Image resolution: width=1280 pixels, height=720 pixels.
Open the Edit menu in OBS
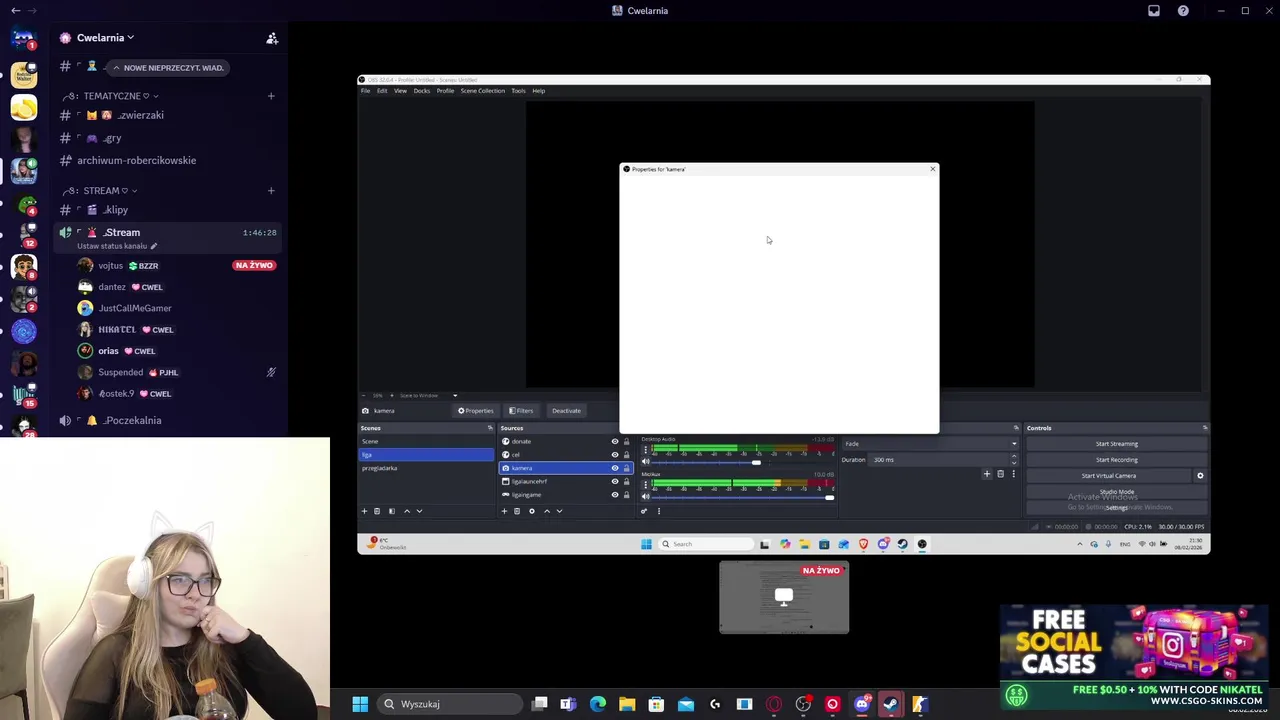pos(382,91)
